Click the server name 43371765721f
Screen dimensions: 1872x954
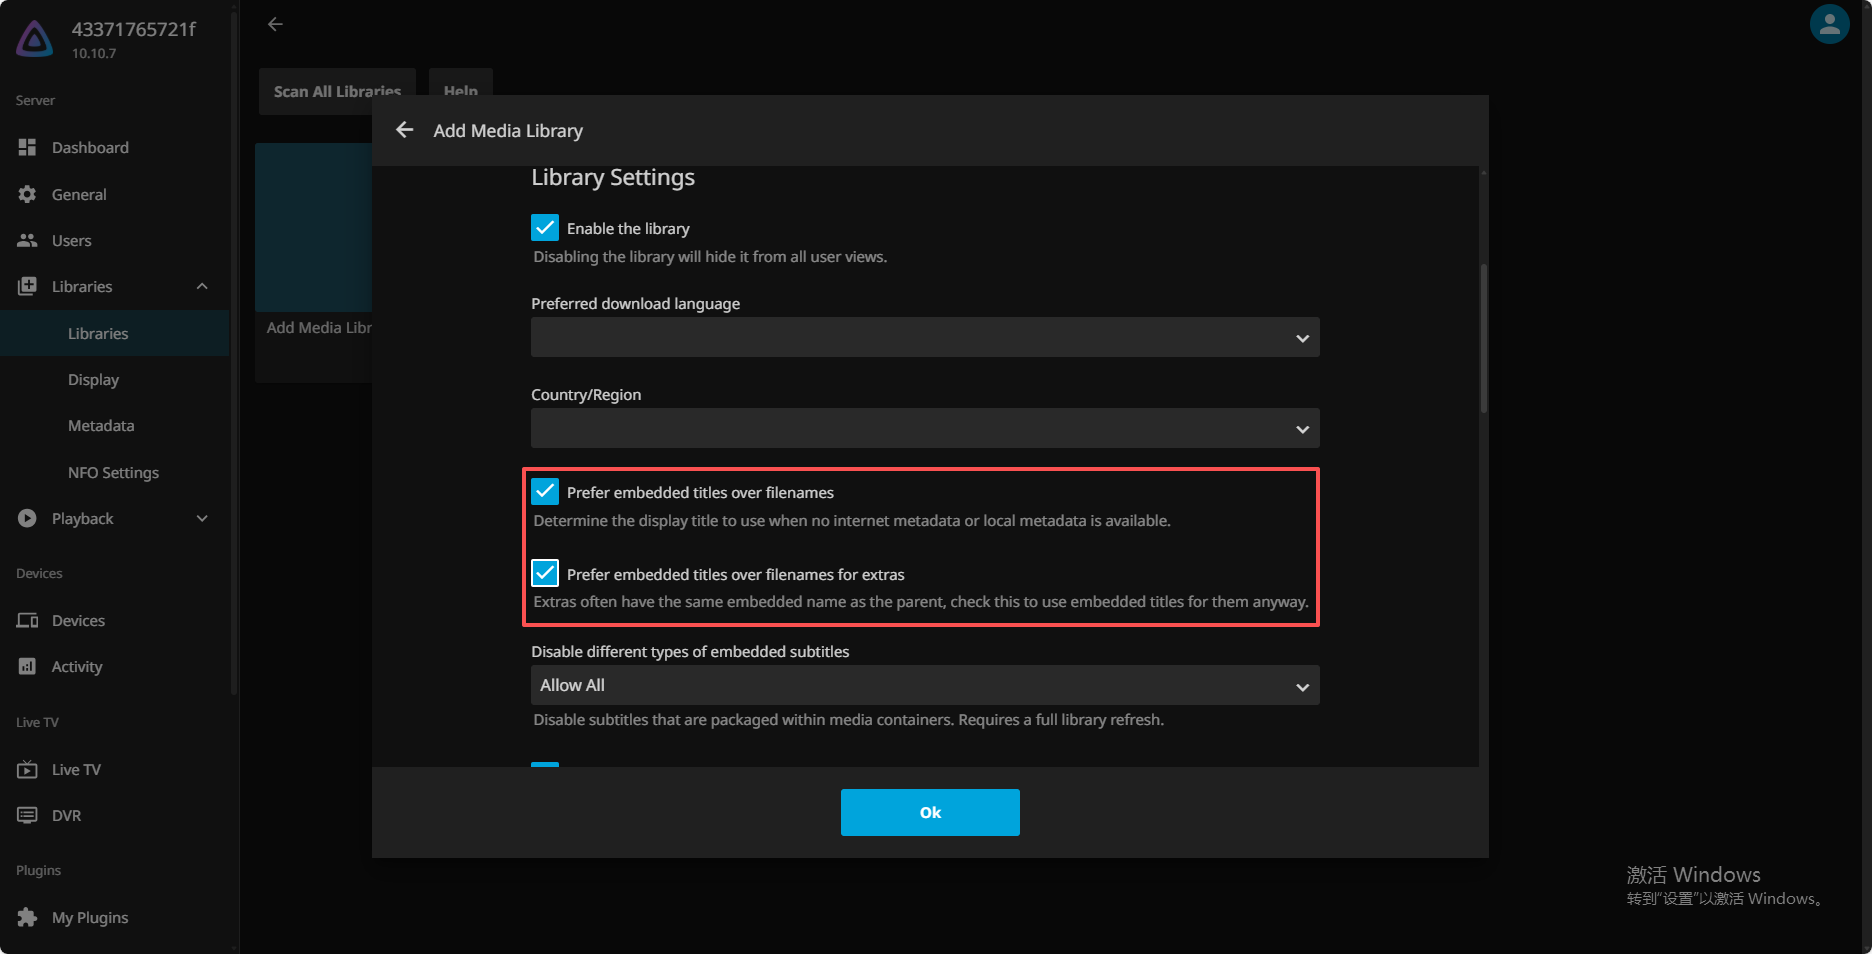pyautogui.click(x=134, y=29)
